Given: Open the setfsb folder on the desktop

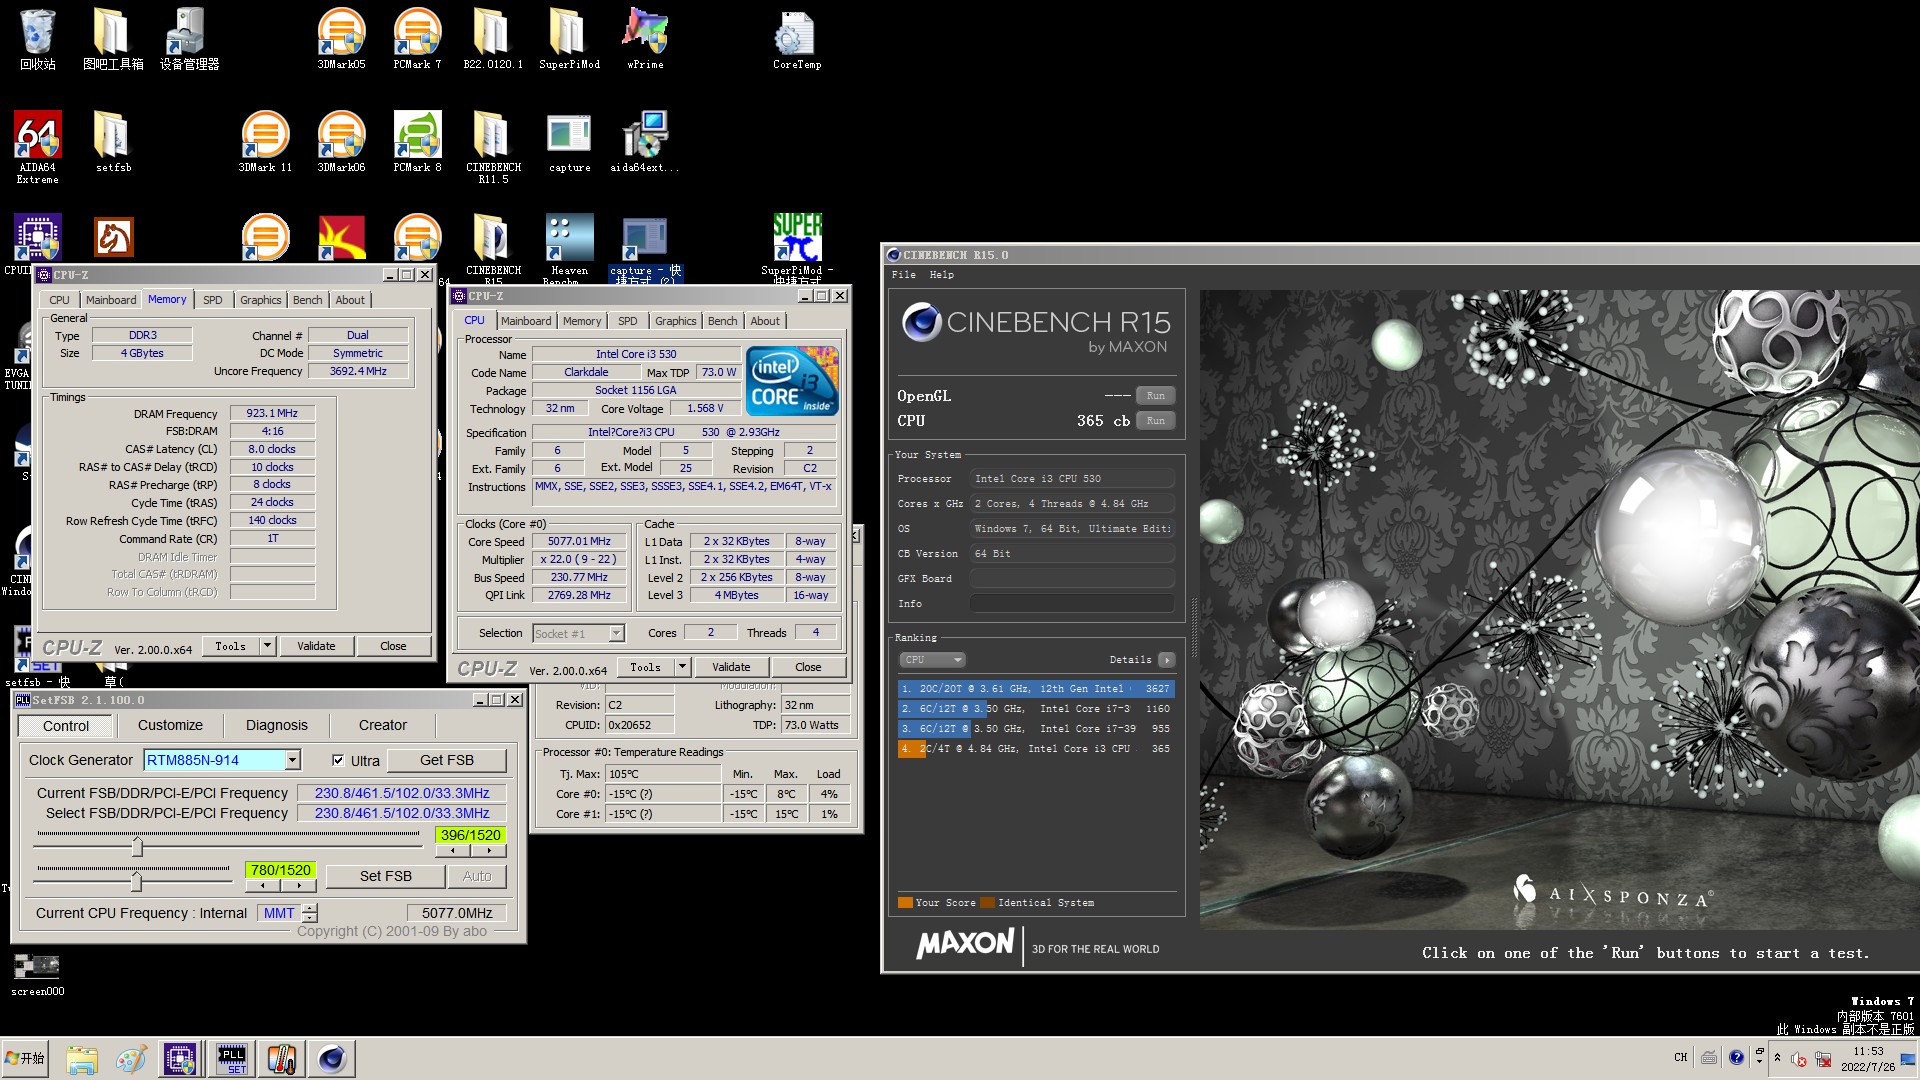Looking at the screenshot, I should click(x=113, y=142).
